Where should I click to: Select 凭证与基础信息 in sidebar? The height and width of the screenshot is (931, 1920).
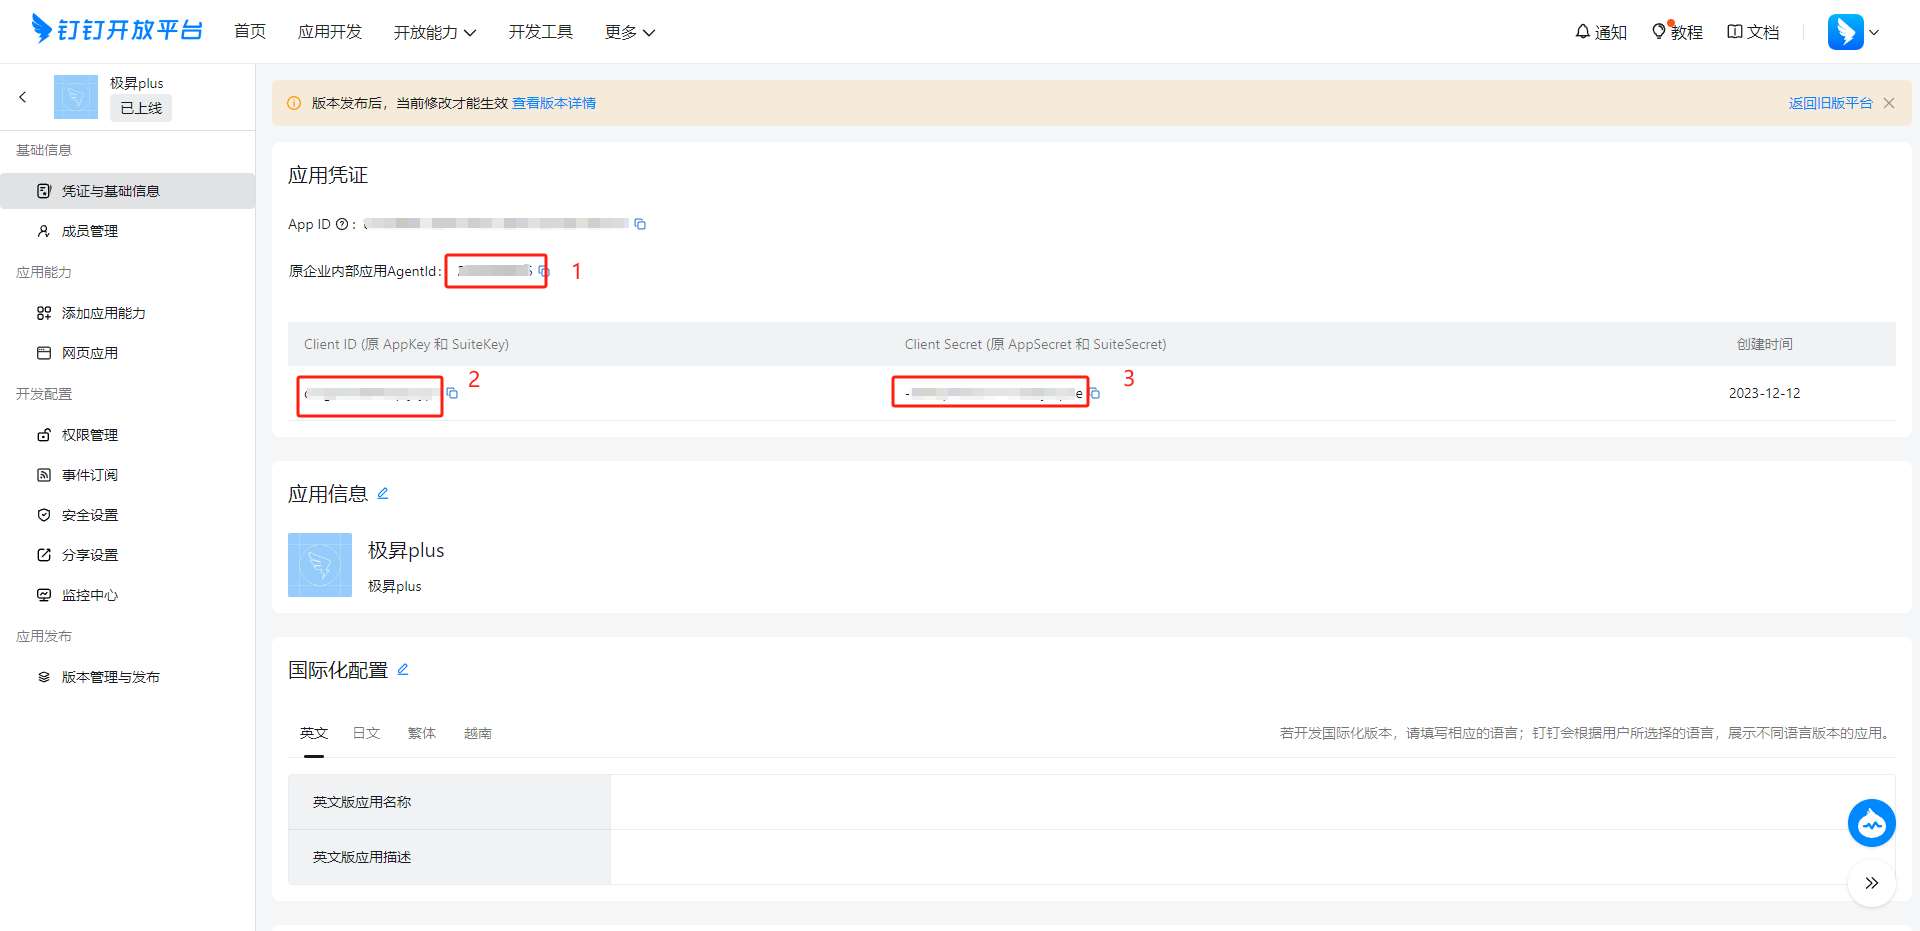(128, 191)
